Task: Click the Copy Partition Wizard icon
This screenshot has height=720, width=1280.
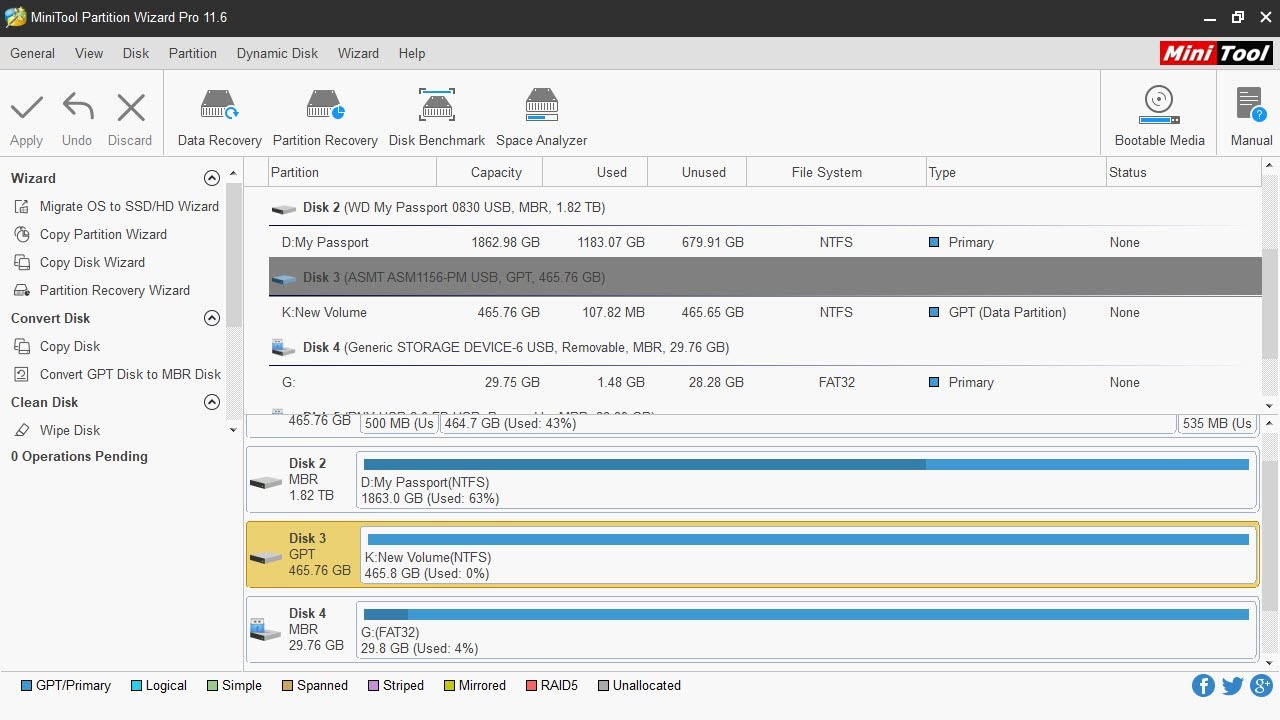Action: point(21,234)
